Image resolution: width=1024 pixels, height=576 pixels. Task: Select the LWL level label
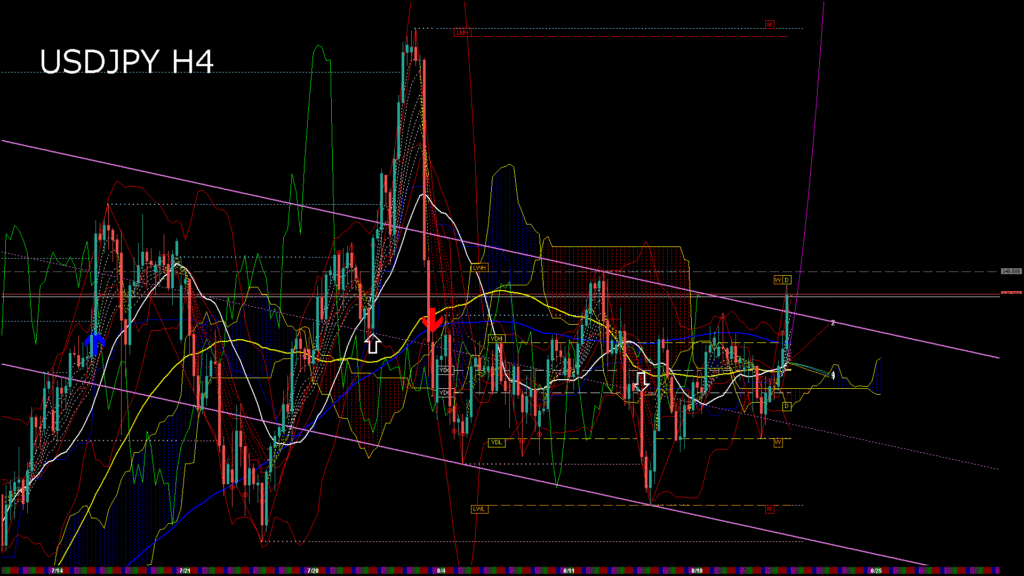(x=480, y=509)
